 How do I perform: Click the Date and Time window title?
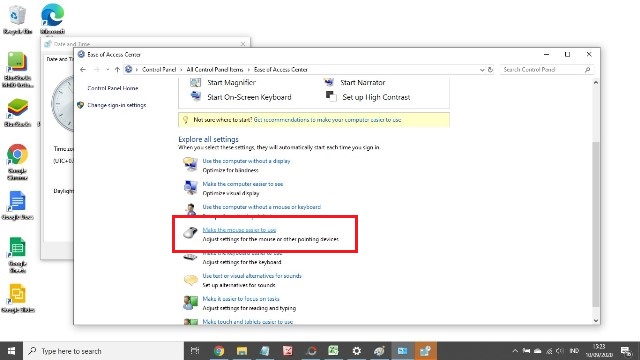coord(72,44)
